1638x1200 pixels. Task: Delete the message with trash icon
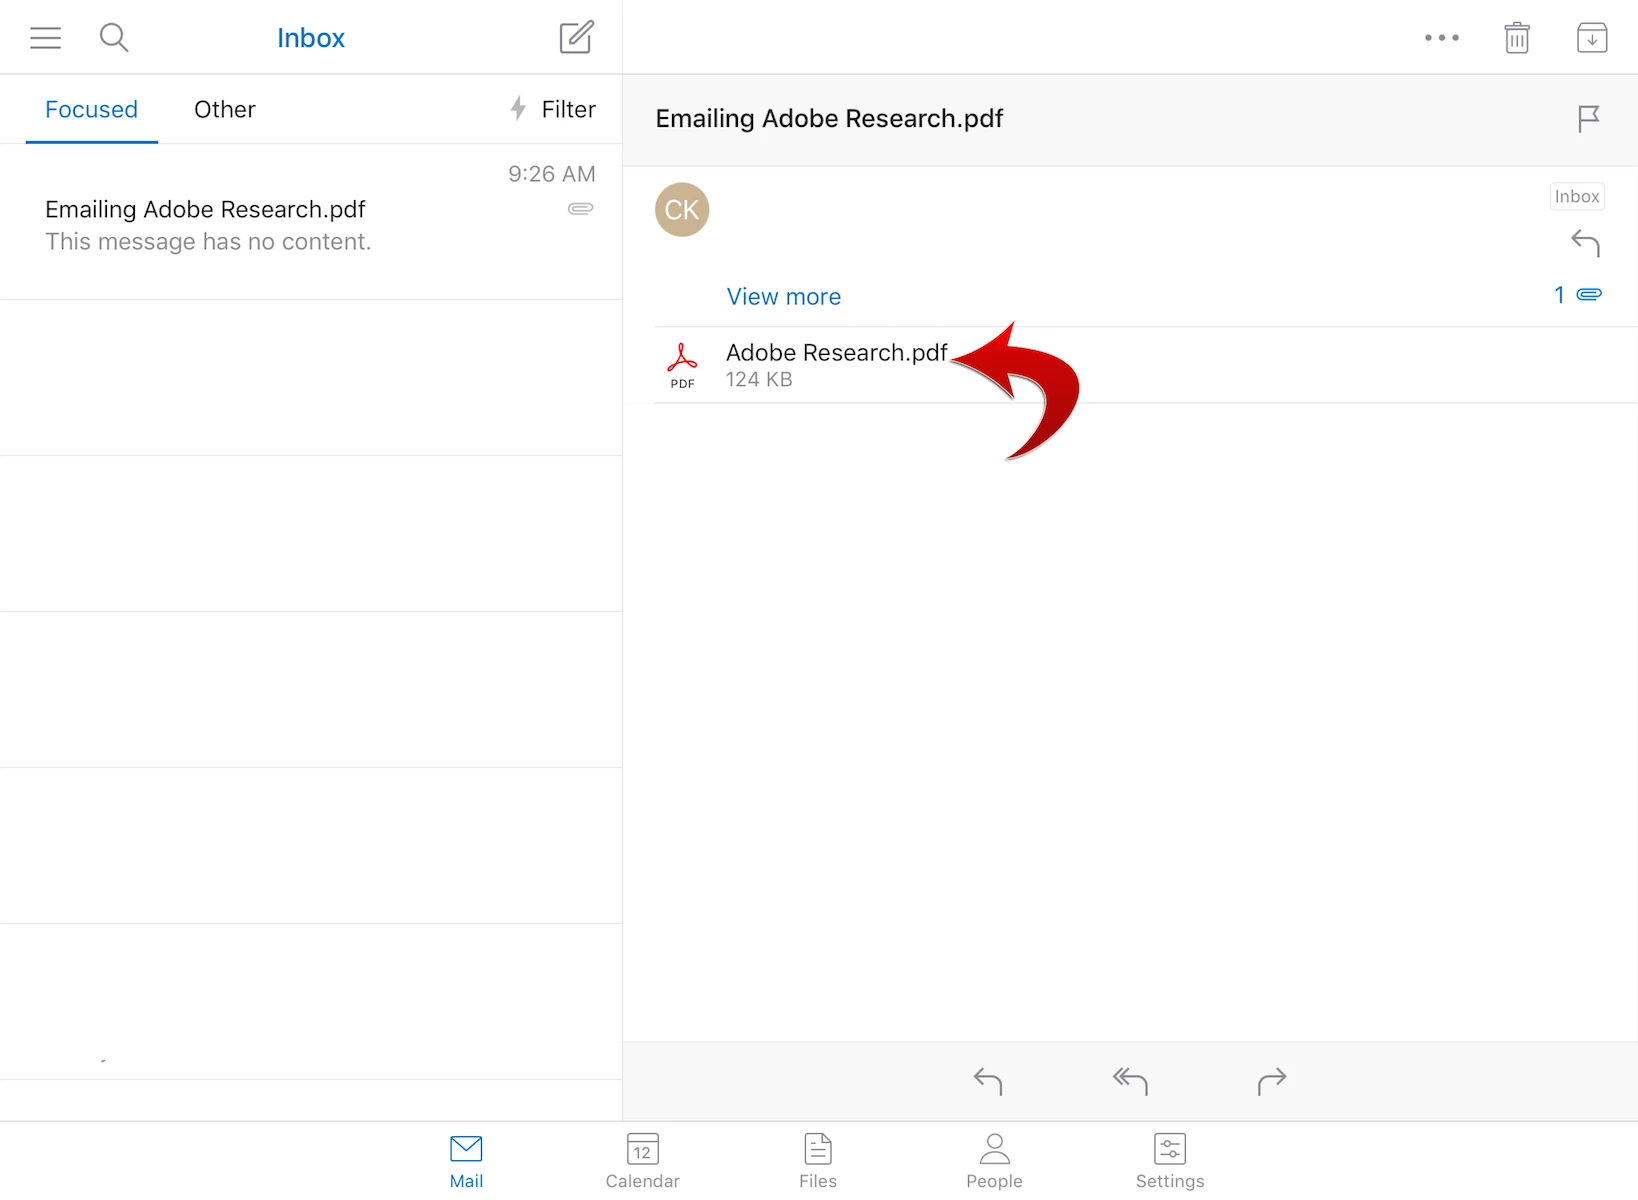1517,38
